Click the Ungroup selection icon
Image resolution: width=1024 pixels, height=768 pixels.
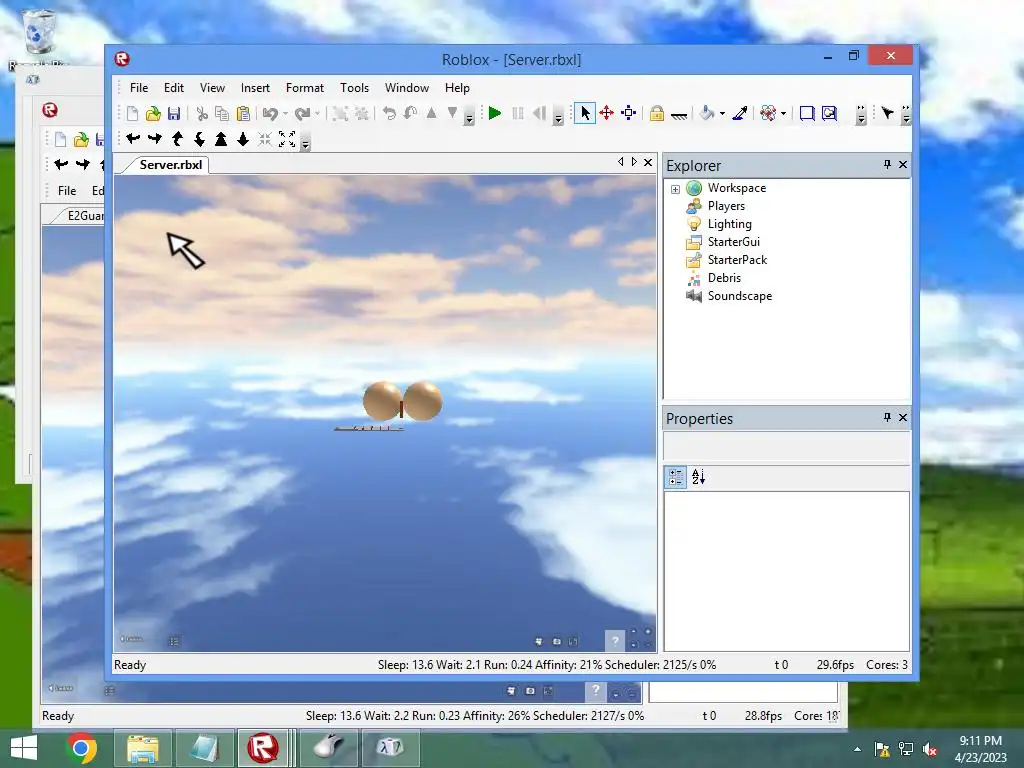(361, 114)
